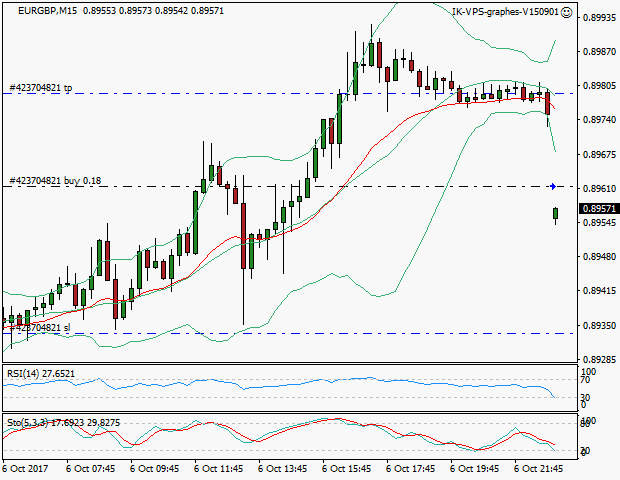
Task: Click the '6 Oct 09:45' time axis label
Action: pyautogui.click(x=155, y=469)
